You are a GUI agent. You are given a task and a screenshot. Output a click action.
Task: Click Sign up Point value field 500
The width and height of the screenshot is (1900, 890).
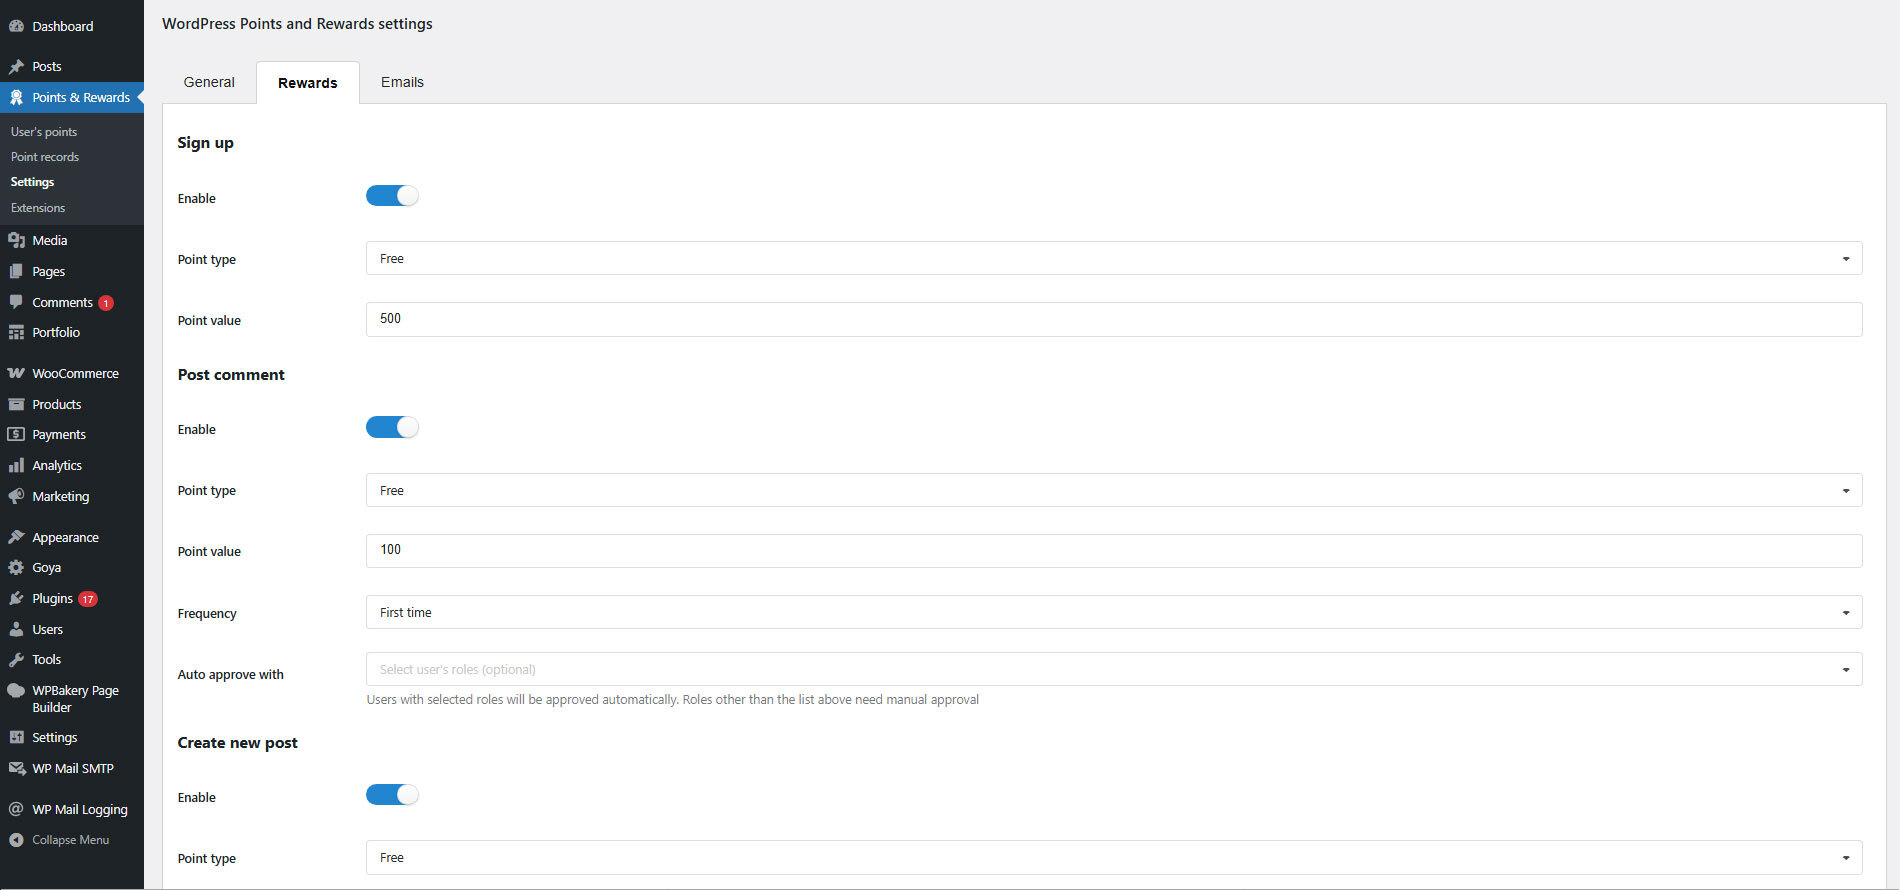click(x=1114, y=319)
